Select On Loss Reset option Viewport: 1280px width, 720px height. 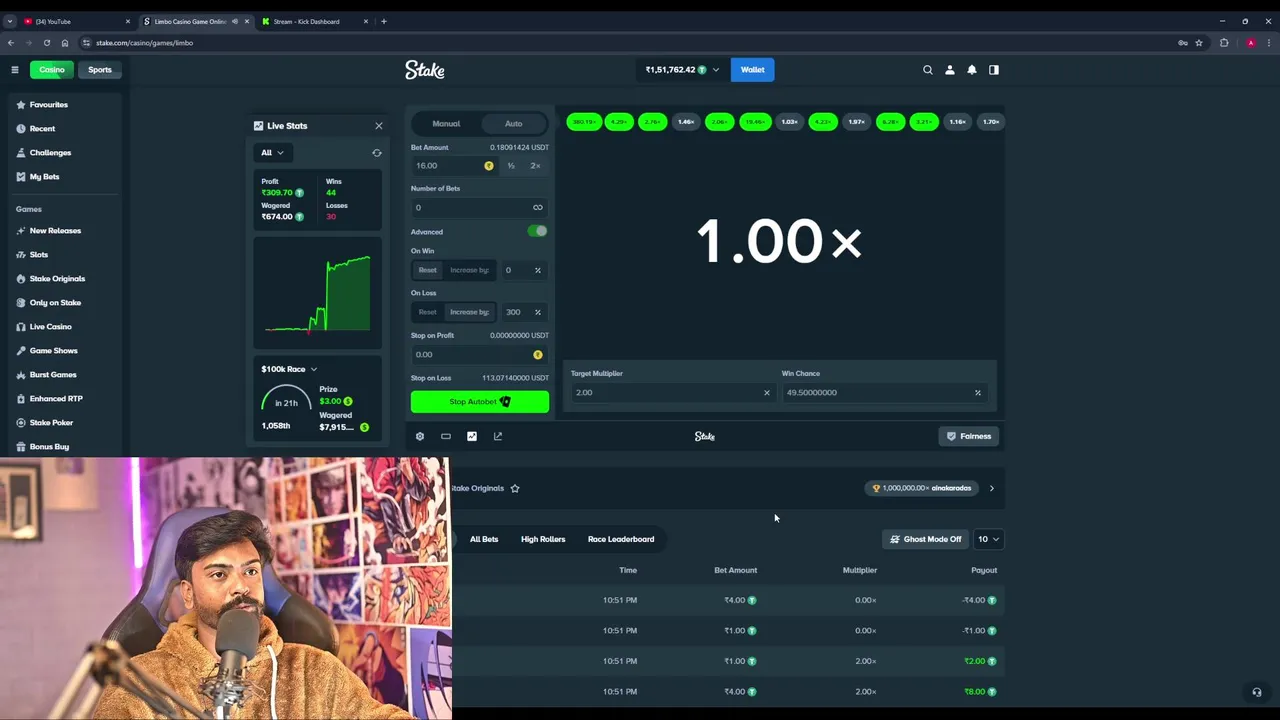click(x=427, y=312)
